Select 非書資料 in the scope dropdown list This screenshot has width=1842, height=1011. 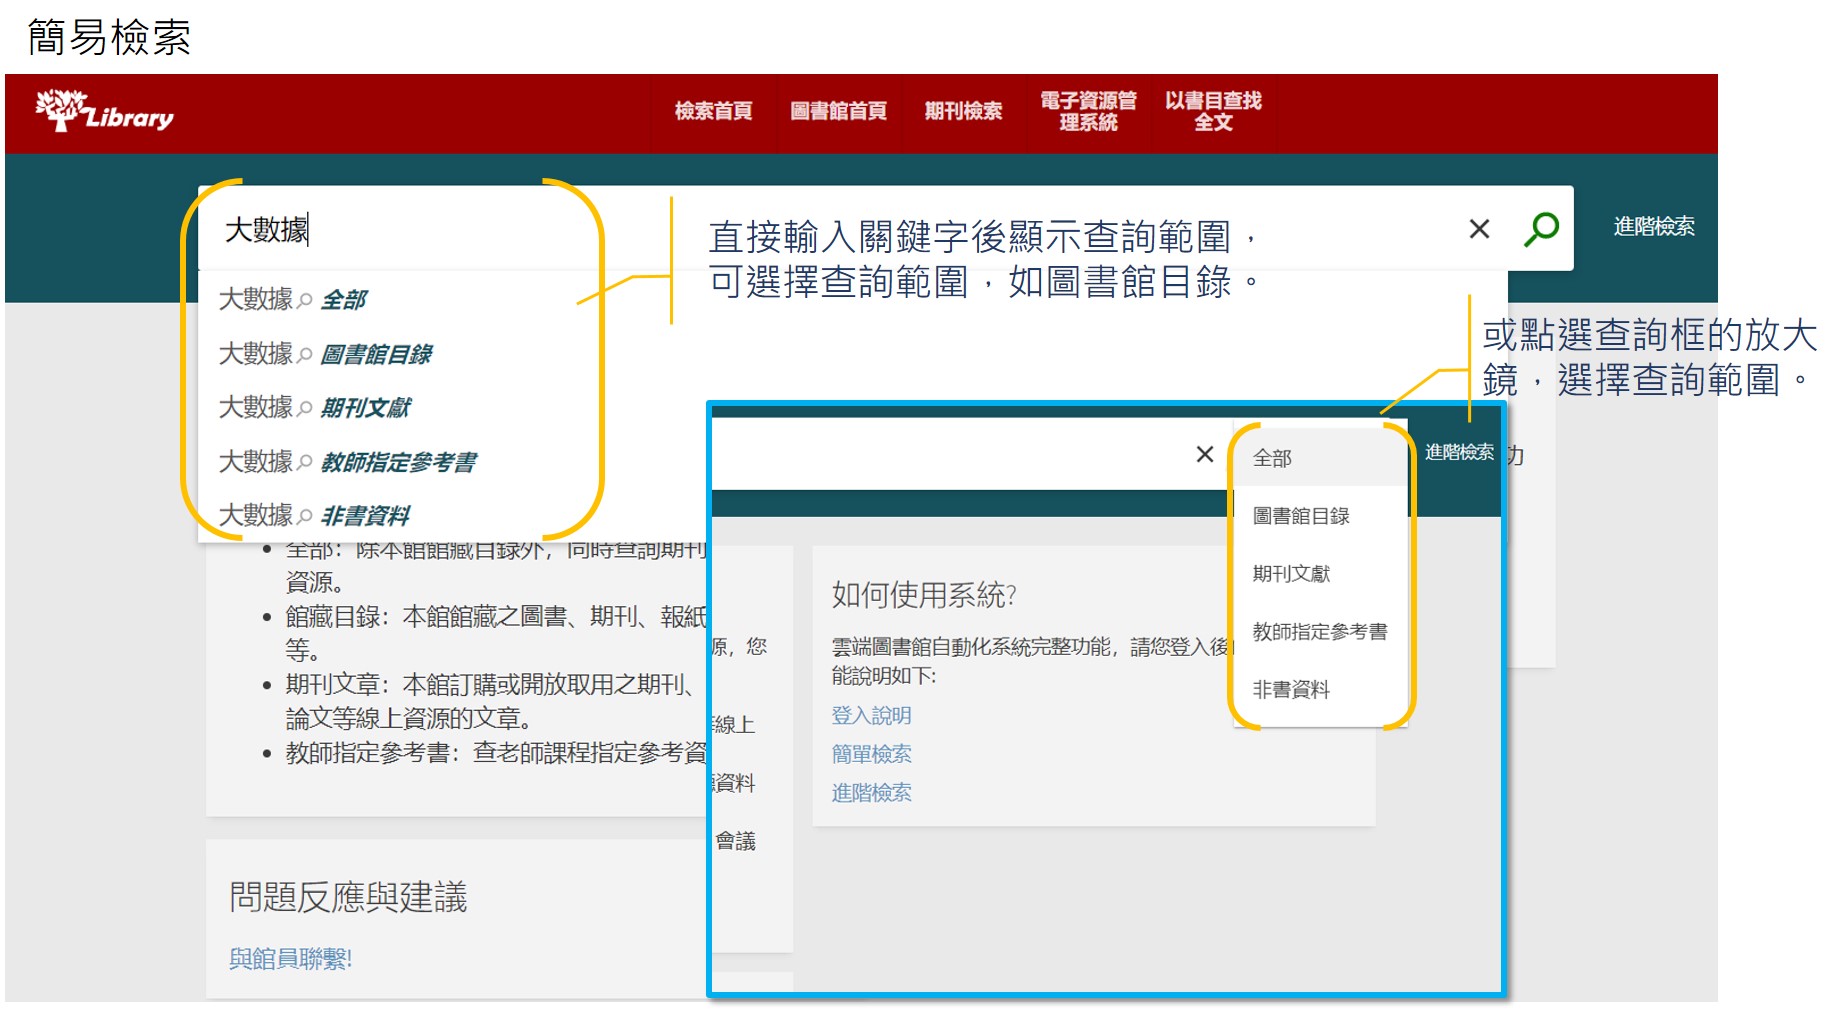(x=1291, y=690)
